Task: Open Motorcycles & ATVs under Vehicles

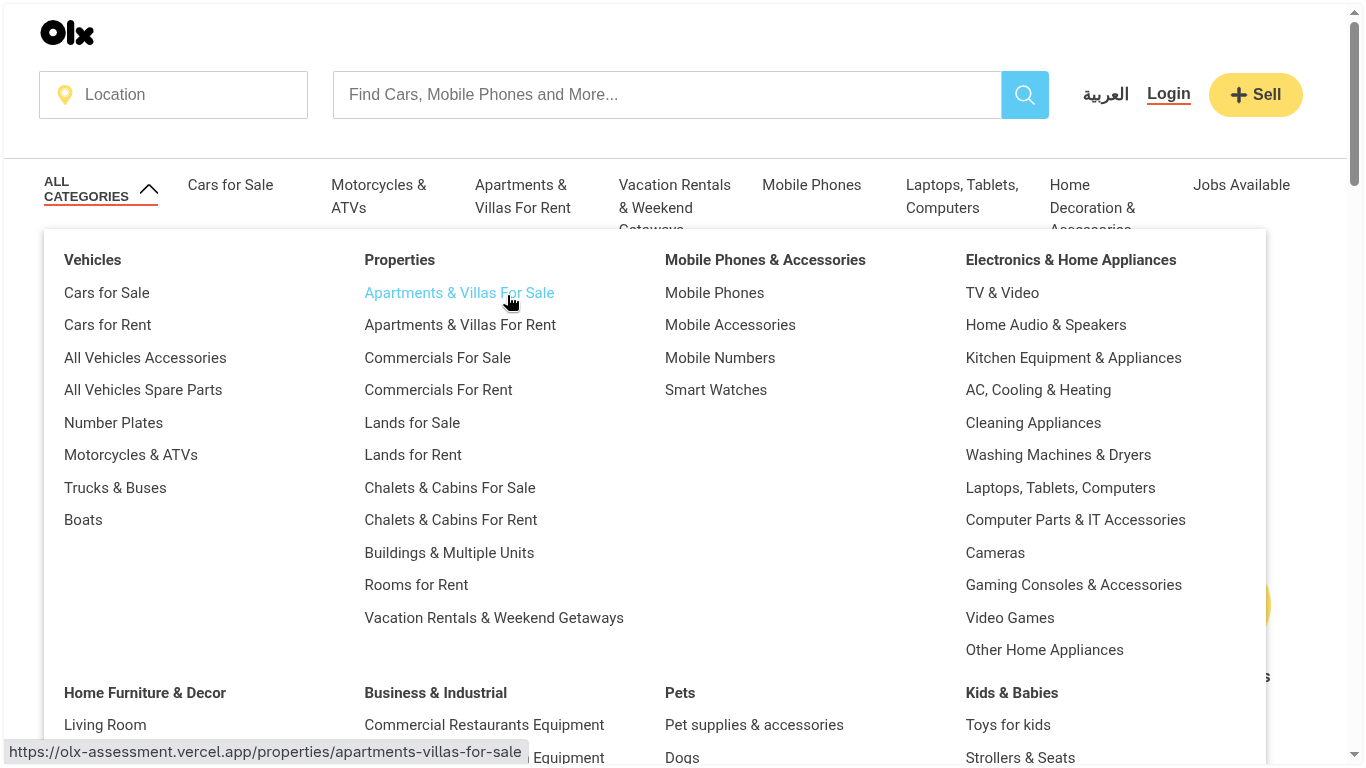Action: [131, 455]
